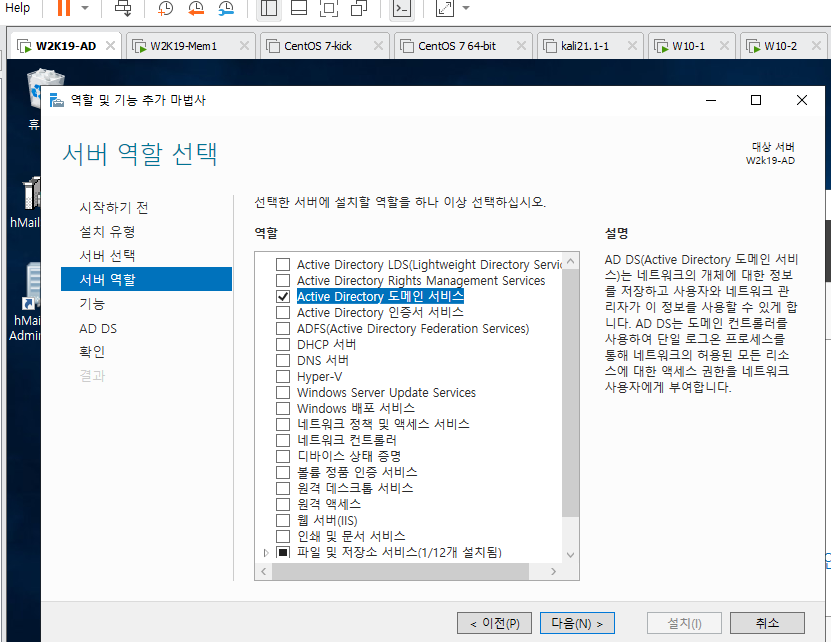This screenshot has height=642, width=831.
Task: Toggle the thumbnail bar view icon
Action: pyautogui.click(x=299, y=8)
